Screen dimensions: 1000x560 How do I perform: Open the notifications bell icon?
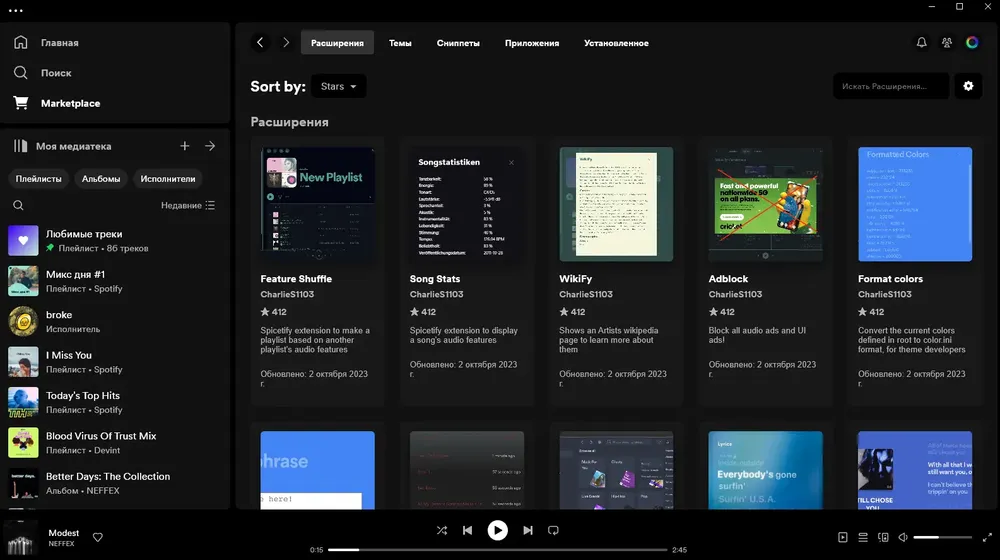[922, 43]
